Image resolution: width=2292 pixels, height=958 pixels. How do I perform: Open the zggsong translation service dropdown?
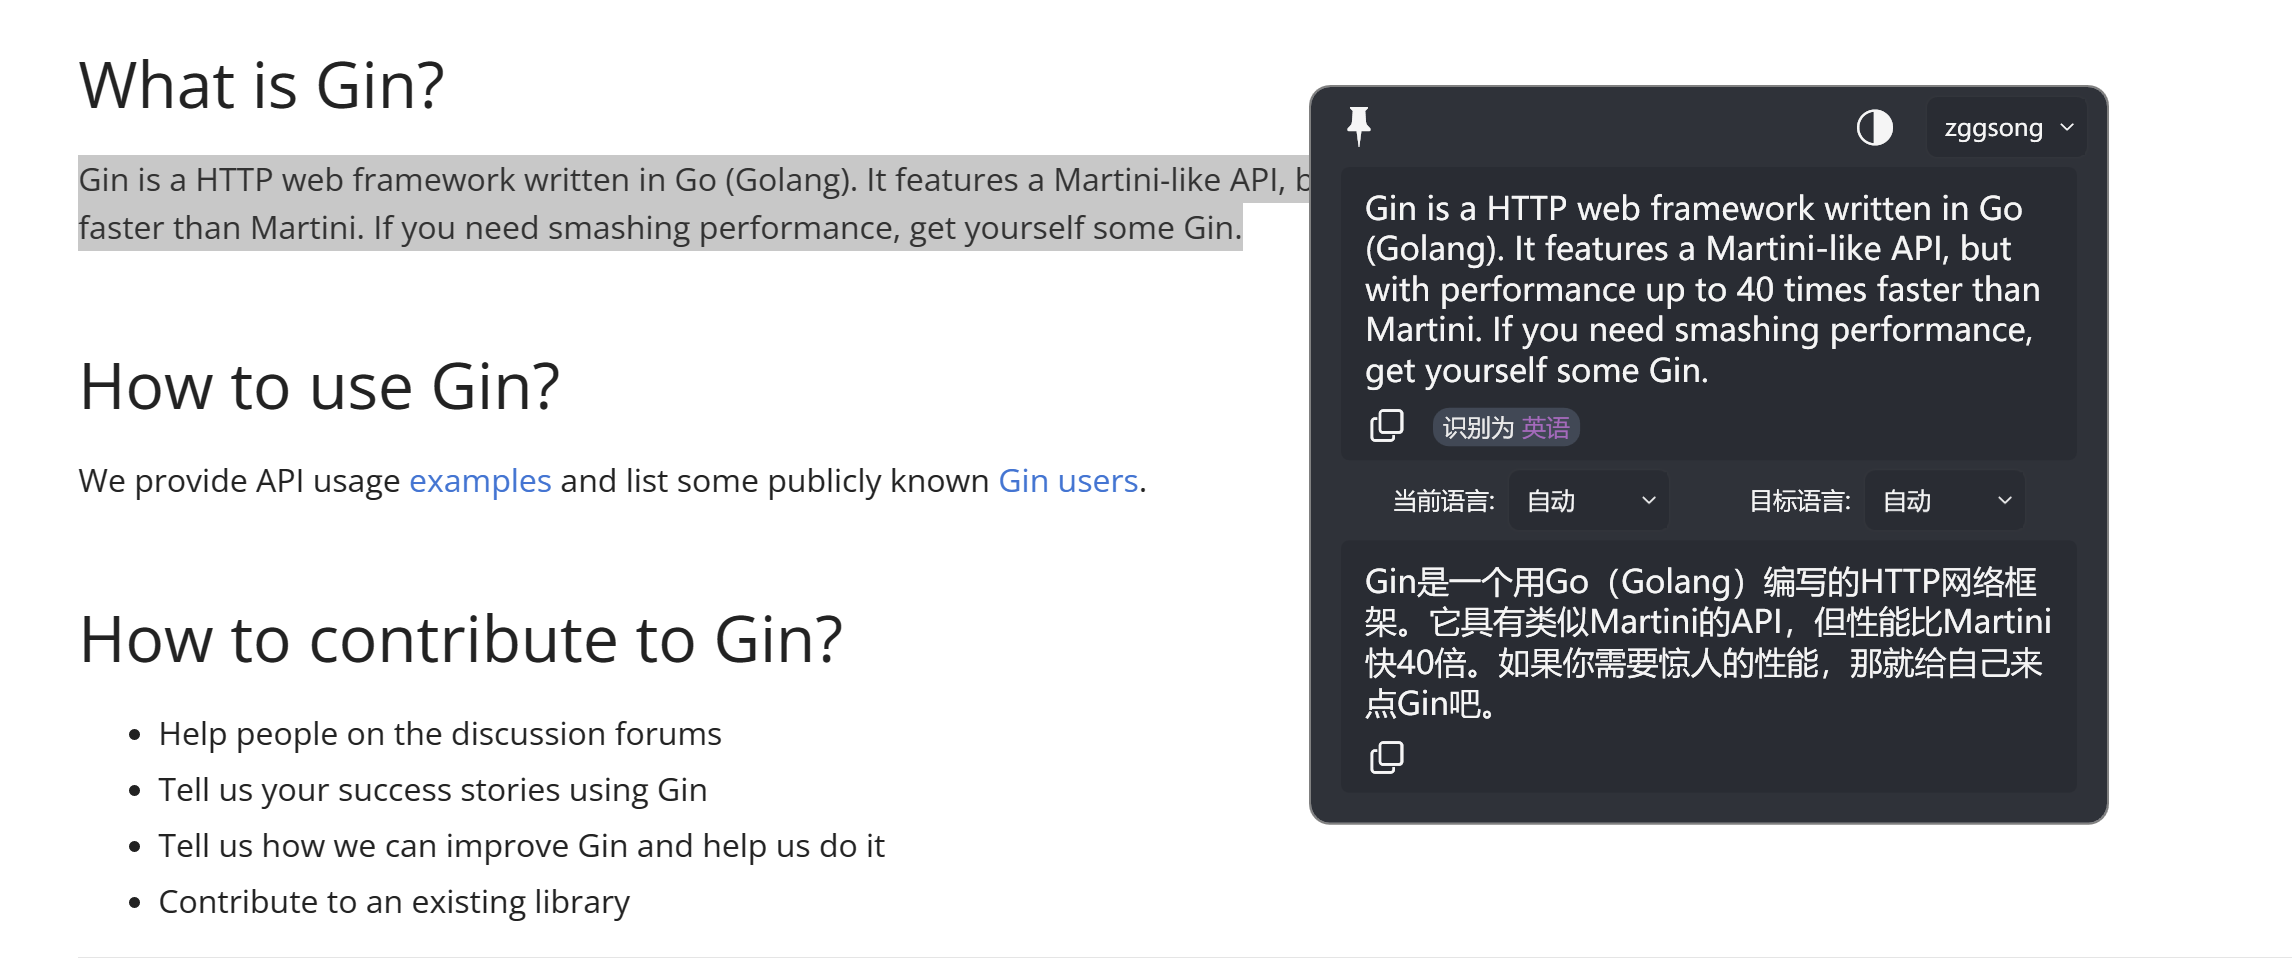pyautogui.click(x=2006, y=128)
